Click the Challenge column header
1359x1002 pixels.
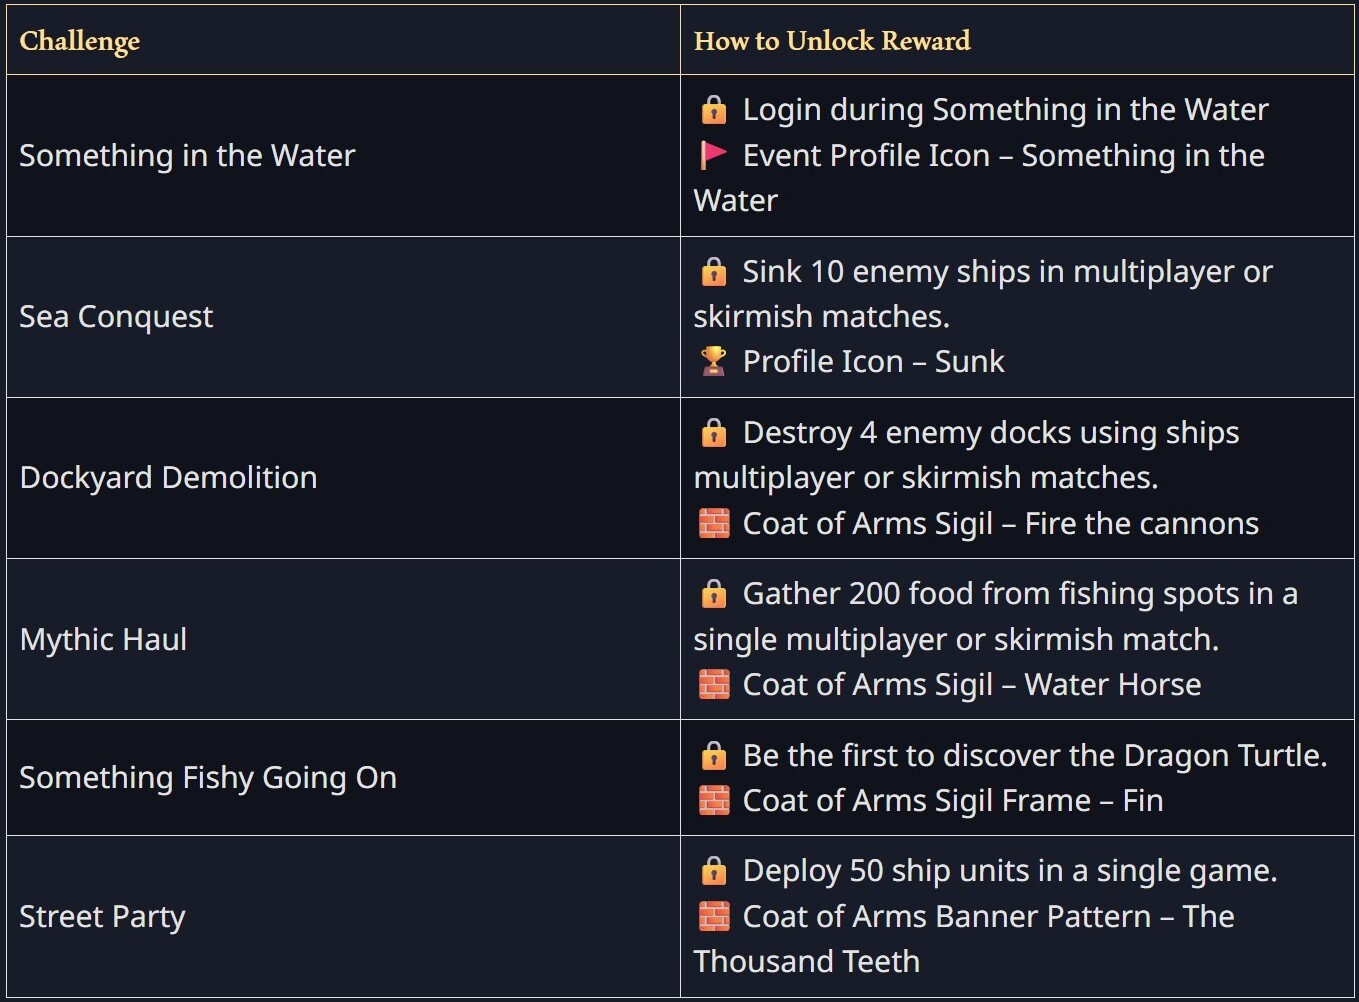tap(80, 41)
